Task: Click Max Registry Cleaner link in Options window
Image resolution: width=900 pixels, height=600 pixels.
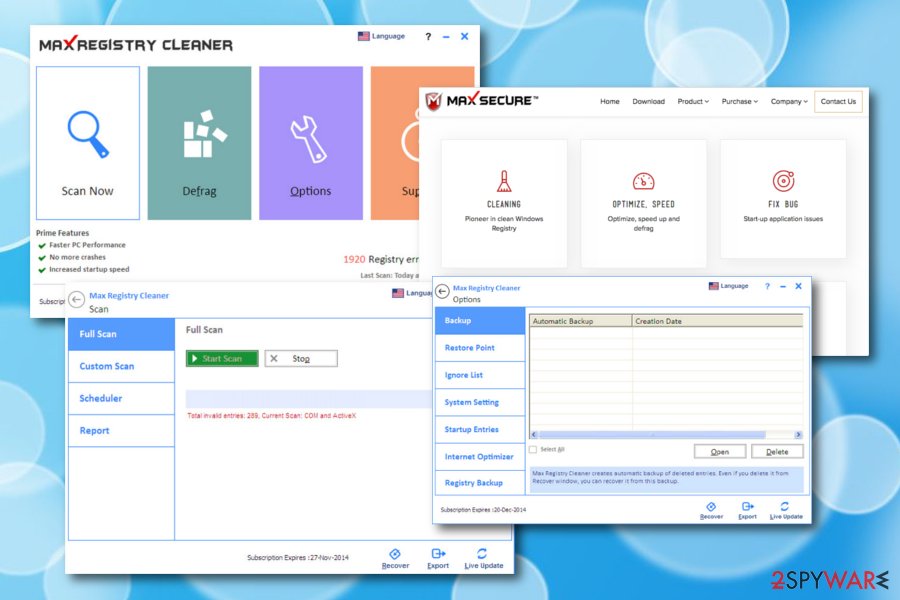Action: click(x=486, y=288)
